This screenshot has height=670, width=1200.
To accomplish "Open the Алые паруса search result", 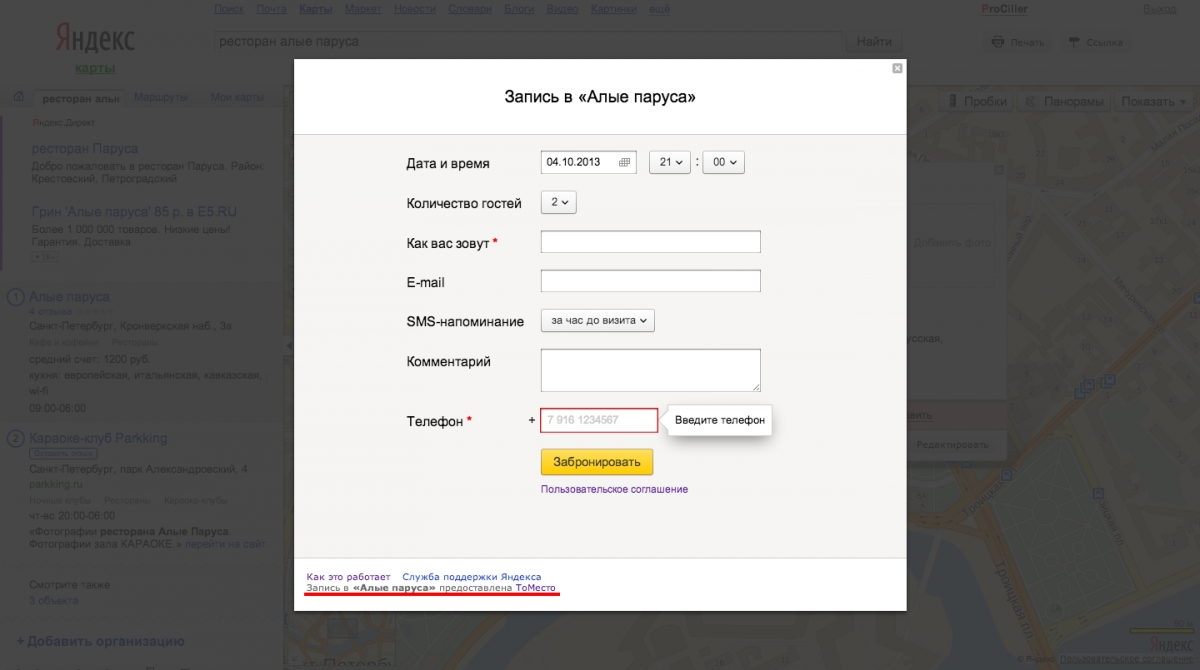I will [x=69, y=297].
